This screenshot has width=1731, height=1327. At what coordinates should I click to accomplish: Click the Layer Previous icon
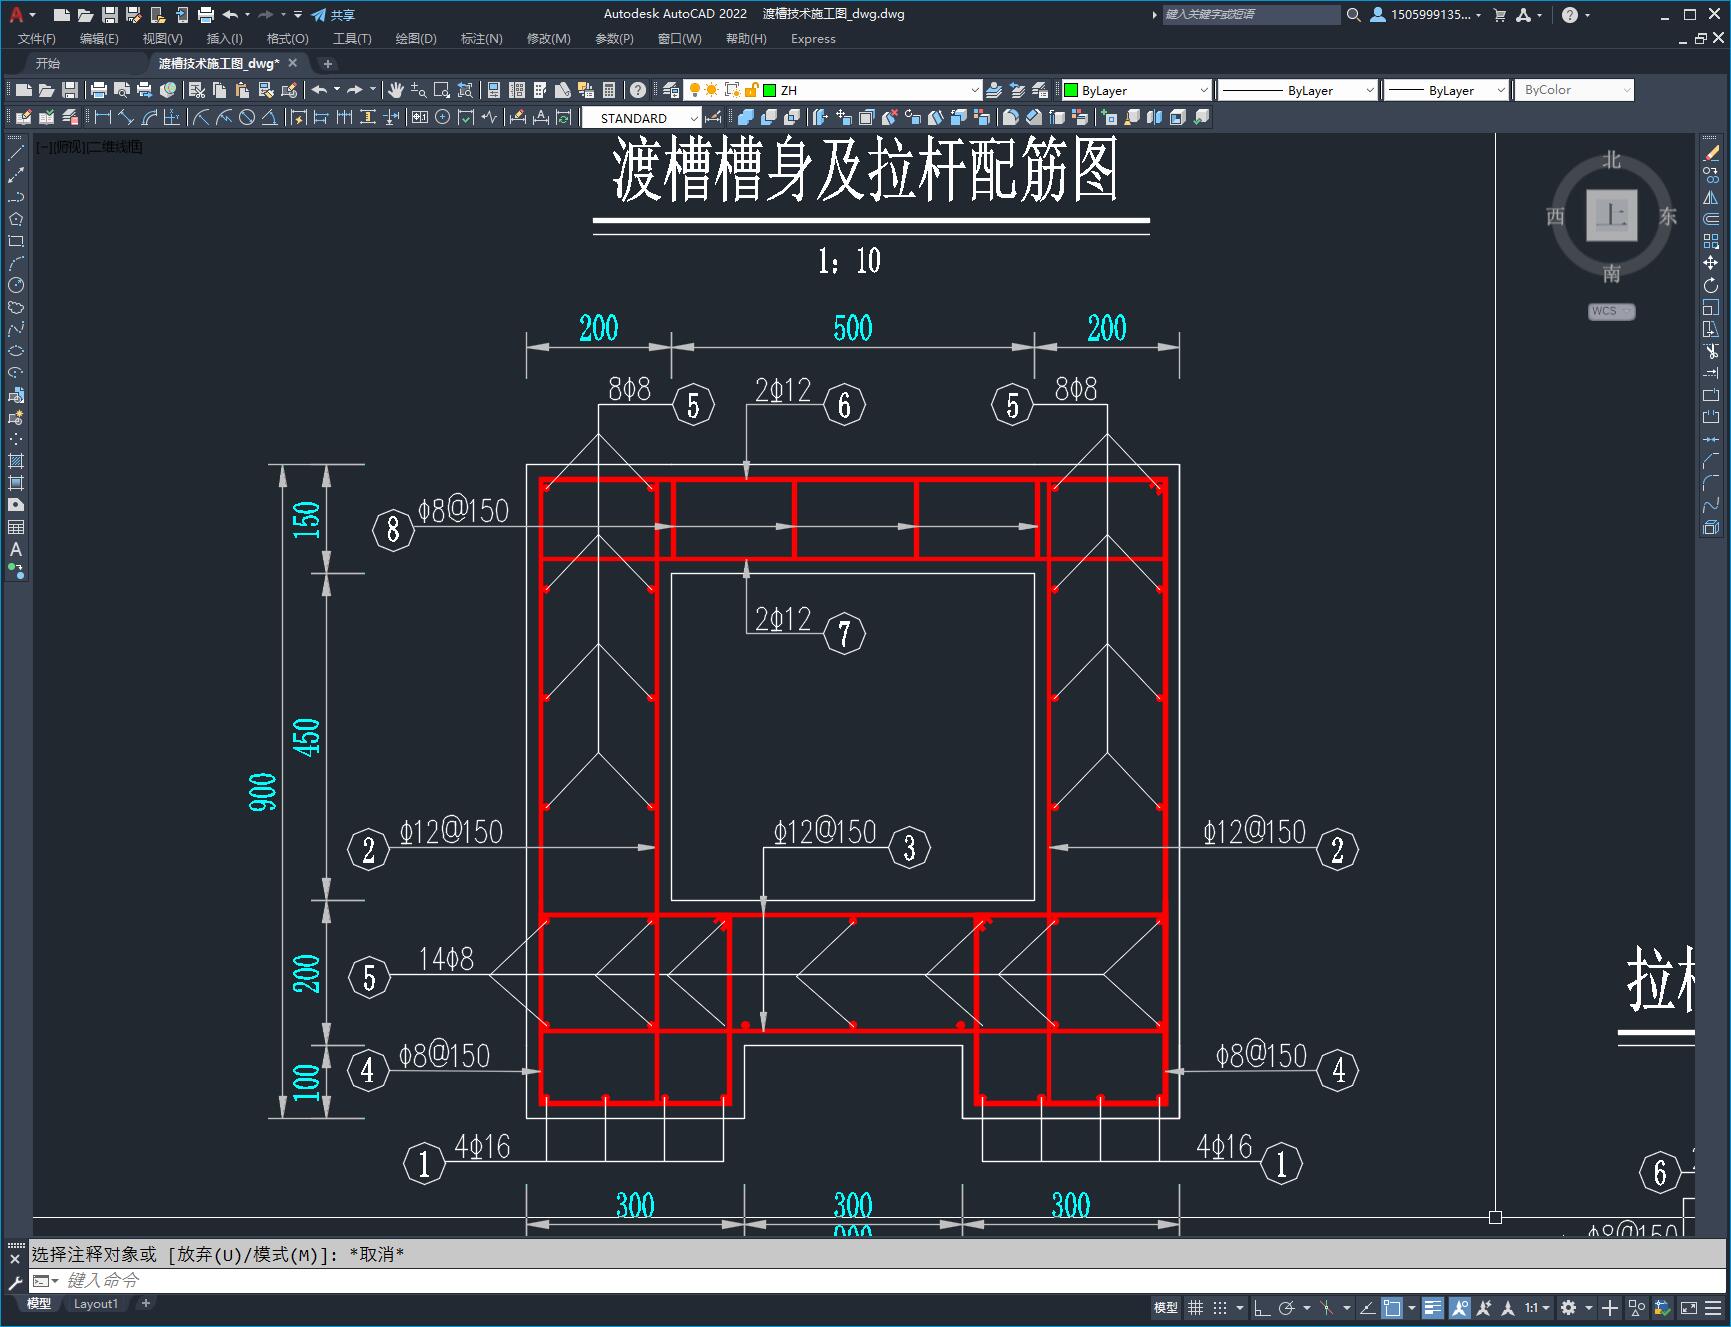tap(1017, 90)
